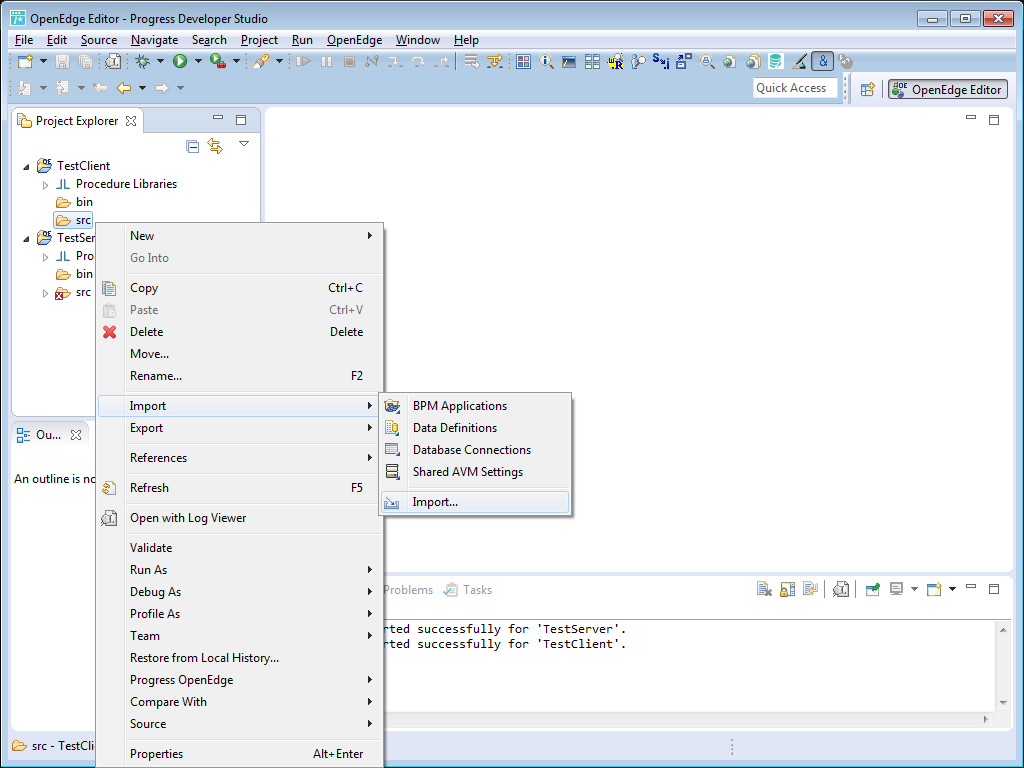Click the 'S to i' translate toolbar icon
The width and height of the screenshot is (1024, 768).
point(660,61)
